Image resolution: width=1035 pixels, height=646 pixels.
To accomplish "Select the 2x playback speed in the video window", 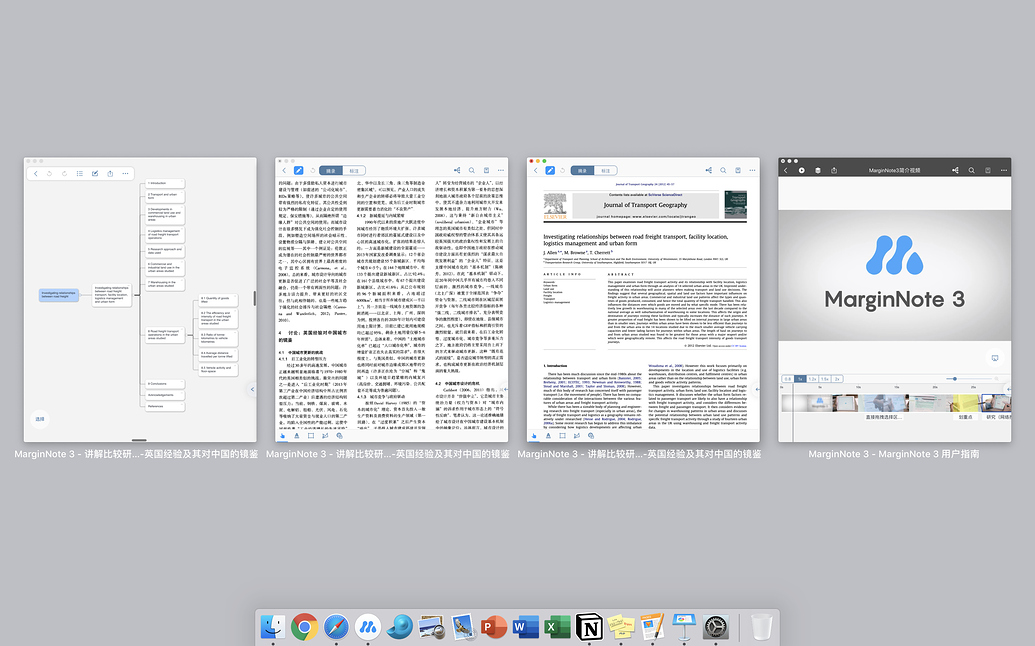I will click(x=837, y=379).
